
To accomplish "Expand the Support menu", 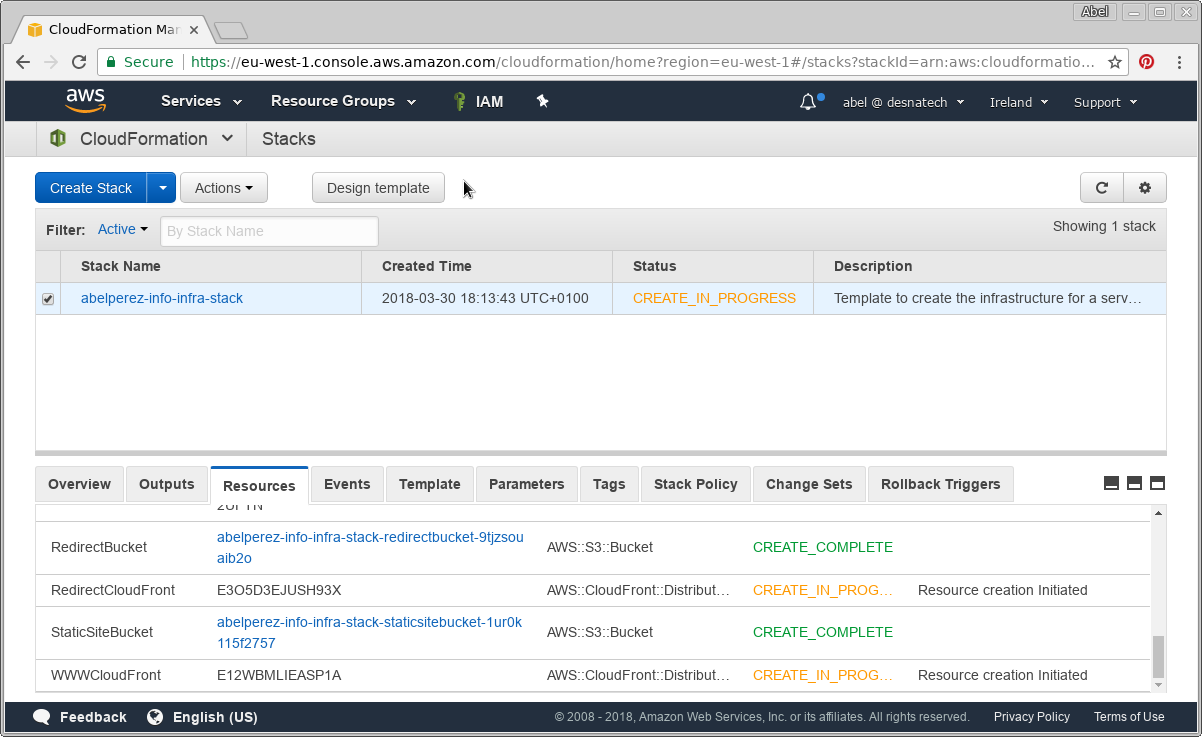I will tap(1106, 102).
